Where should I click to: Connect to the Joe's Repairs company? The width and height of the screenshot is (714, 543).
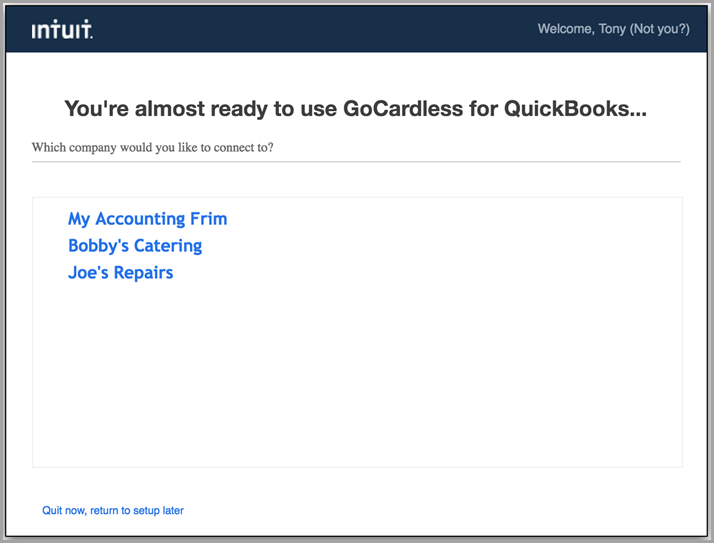121,272
